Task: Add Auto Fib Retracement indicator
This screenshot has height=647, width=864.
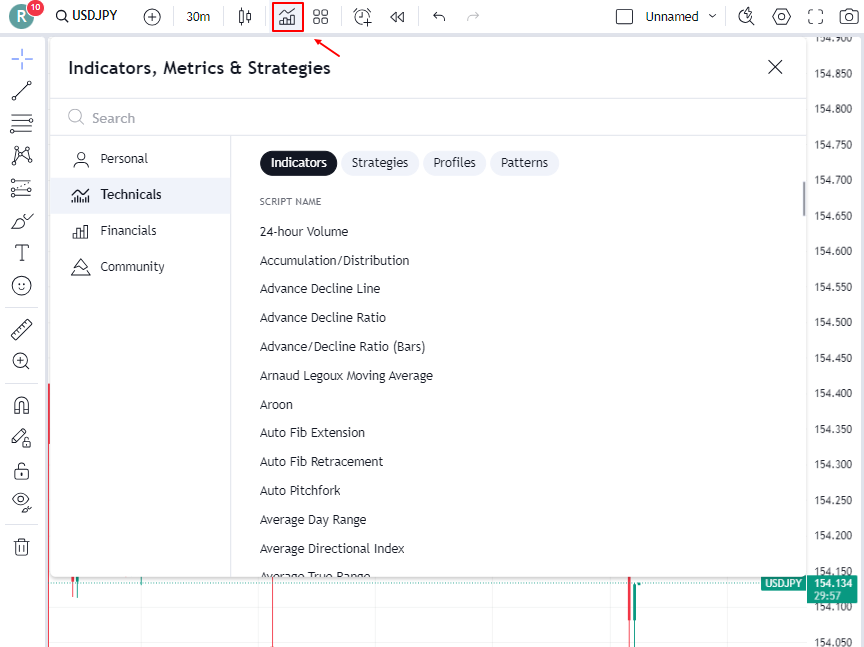Action: tap(321, 462)
